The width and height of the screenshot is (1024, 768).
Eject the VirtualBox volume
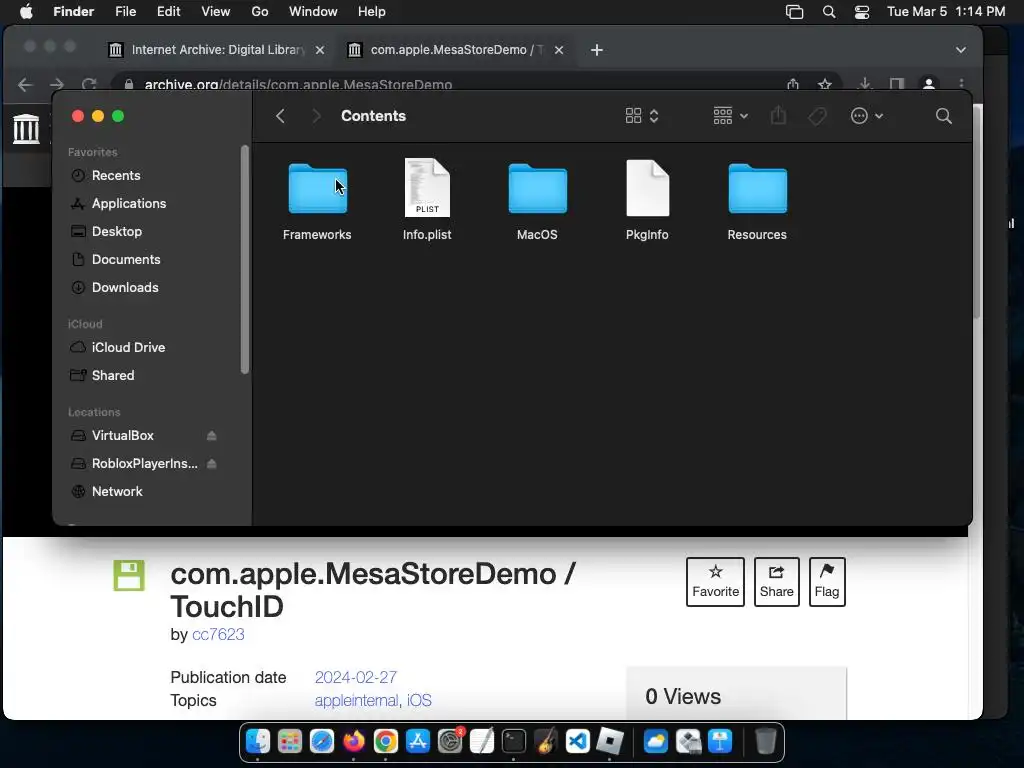[x=211, y=436]
